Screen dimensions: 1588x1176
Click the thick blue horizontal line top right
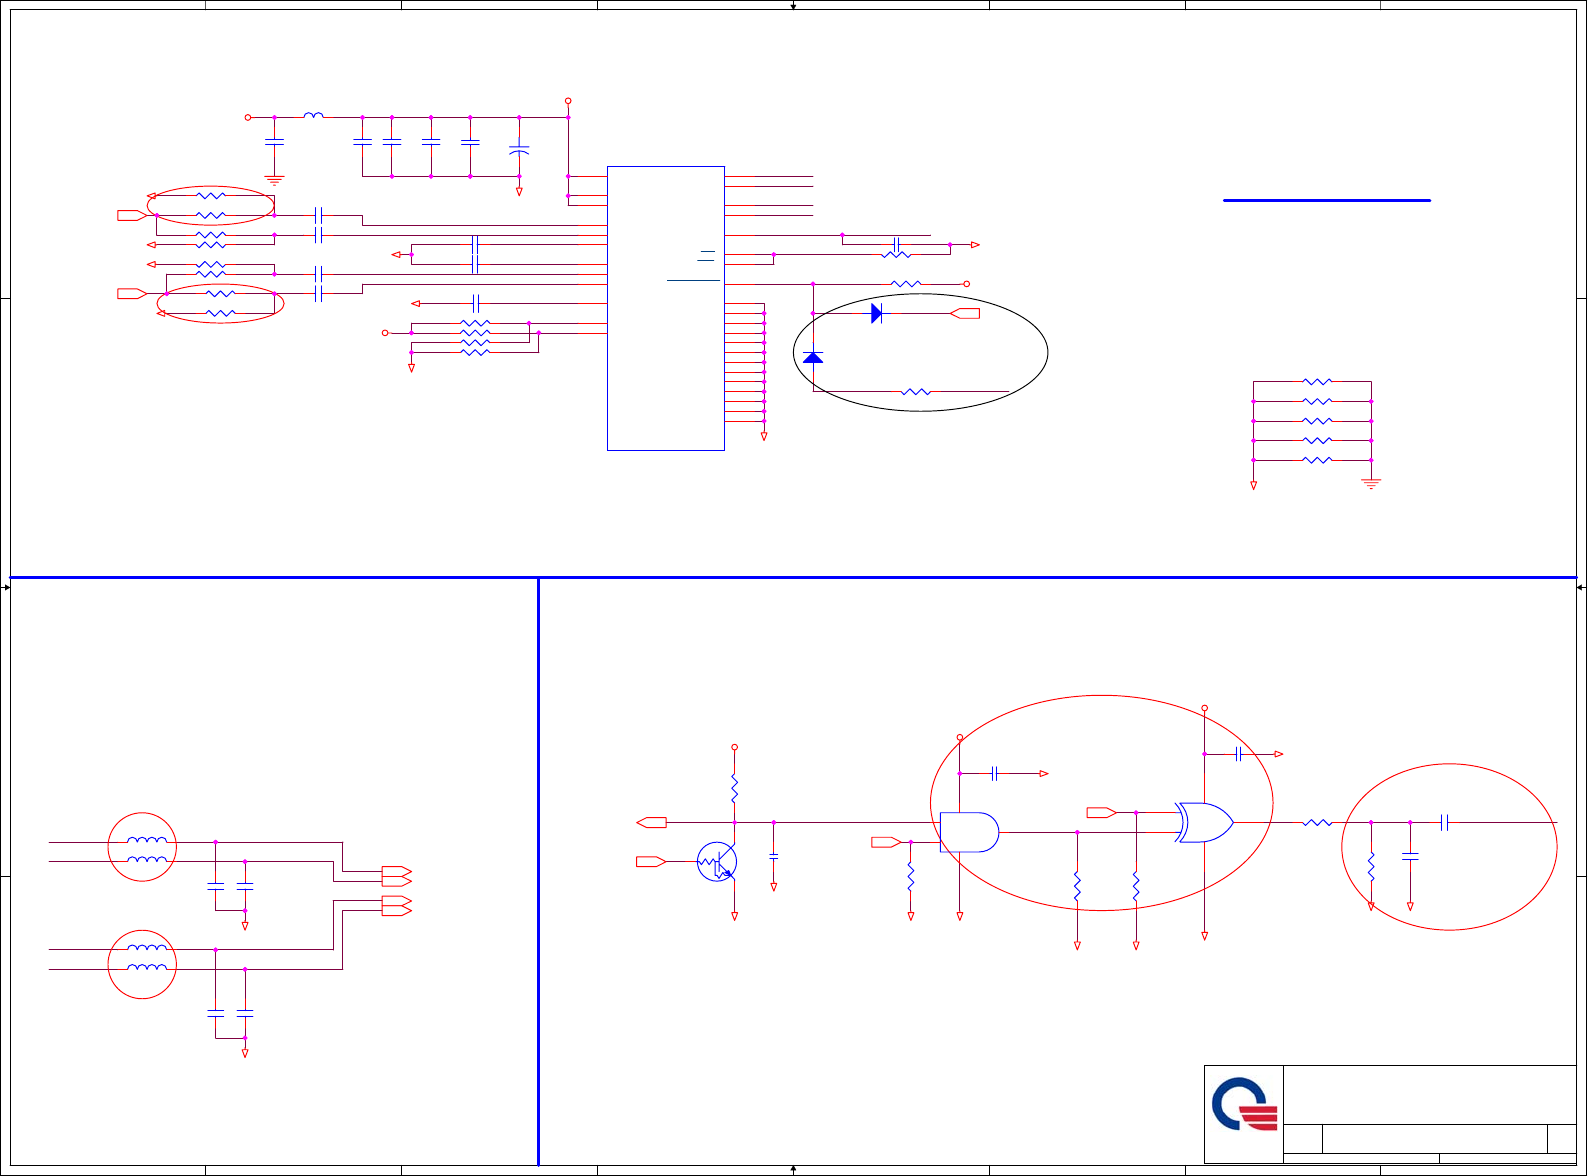(x=1327, y=200)
